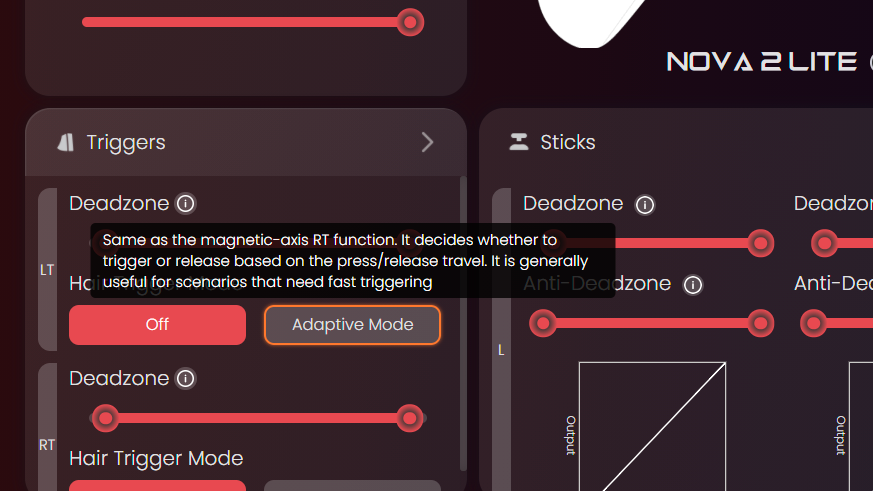Select the L stick side tab

click(501, 340)
